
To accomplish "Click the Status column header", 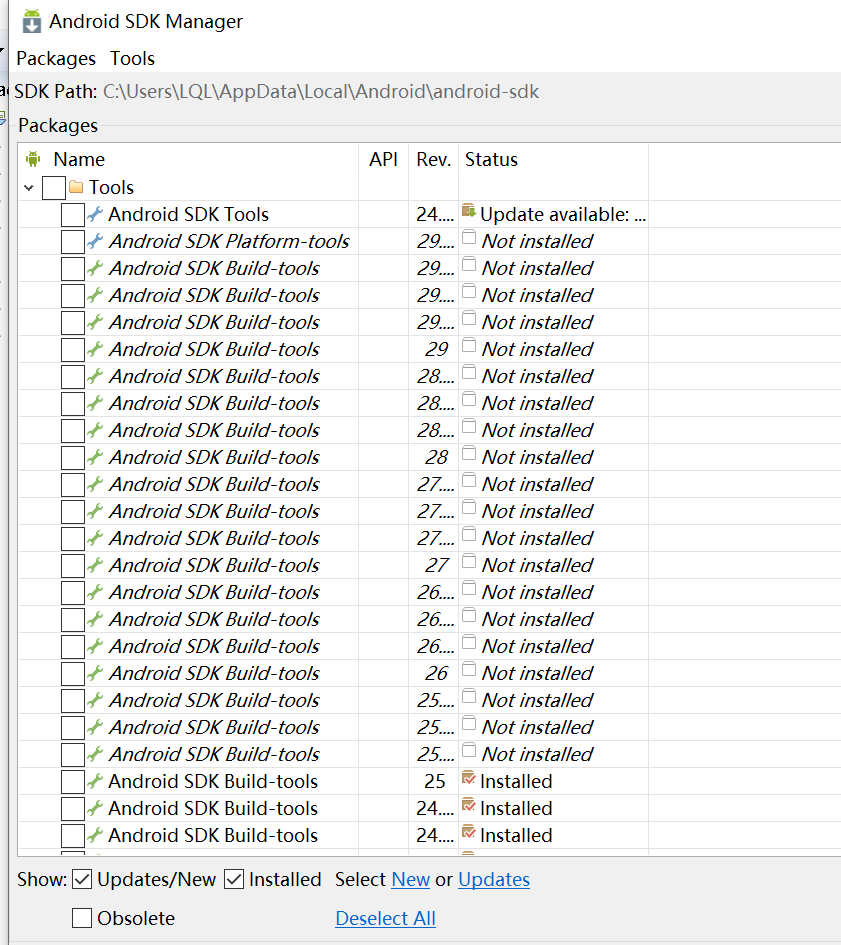I will click(x=491, y=159).
